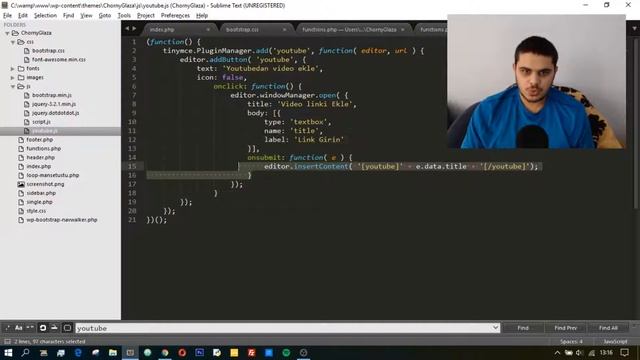Click the footer.php file icon
Image resolution: width=640 pixels, height=360 pixels.
21,140
